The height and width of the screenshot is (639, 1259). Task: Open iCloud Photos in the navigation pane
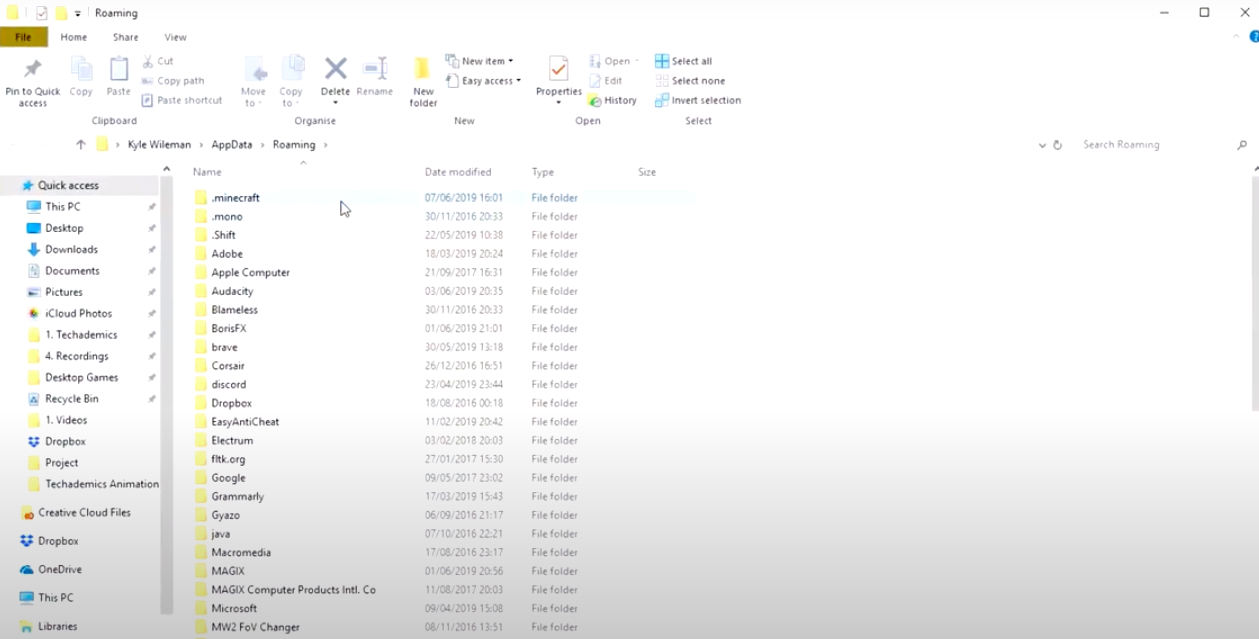[x=78, y=313]
